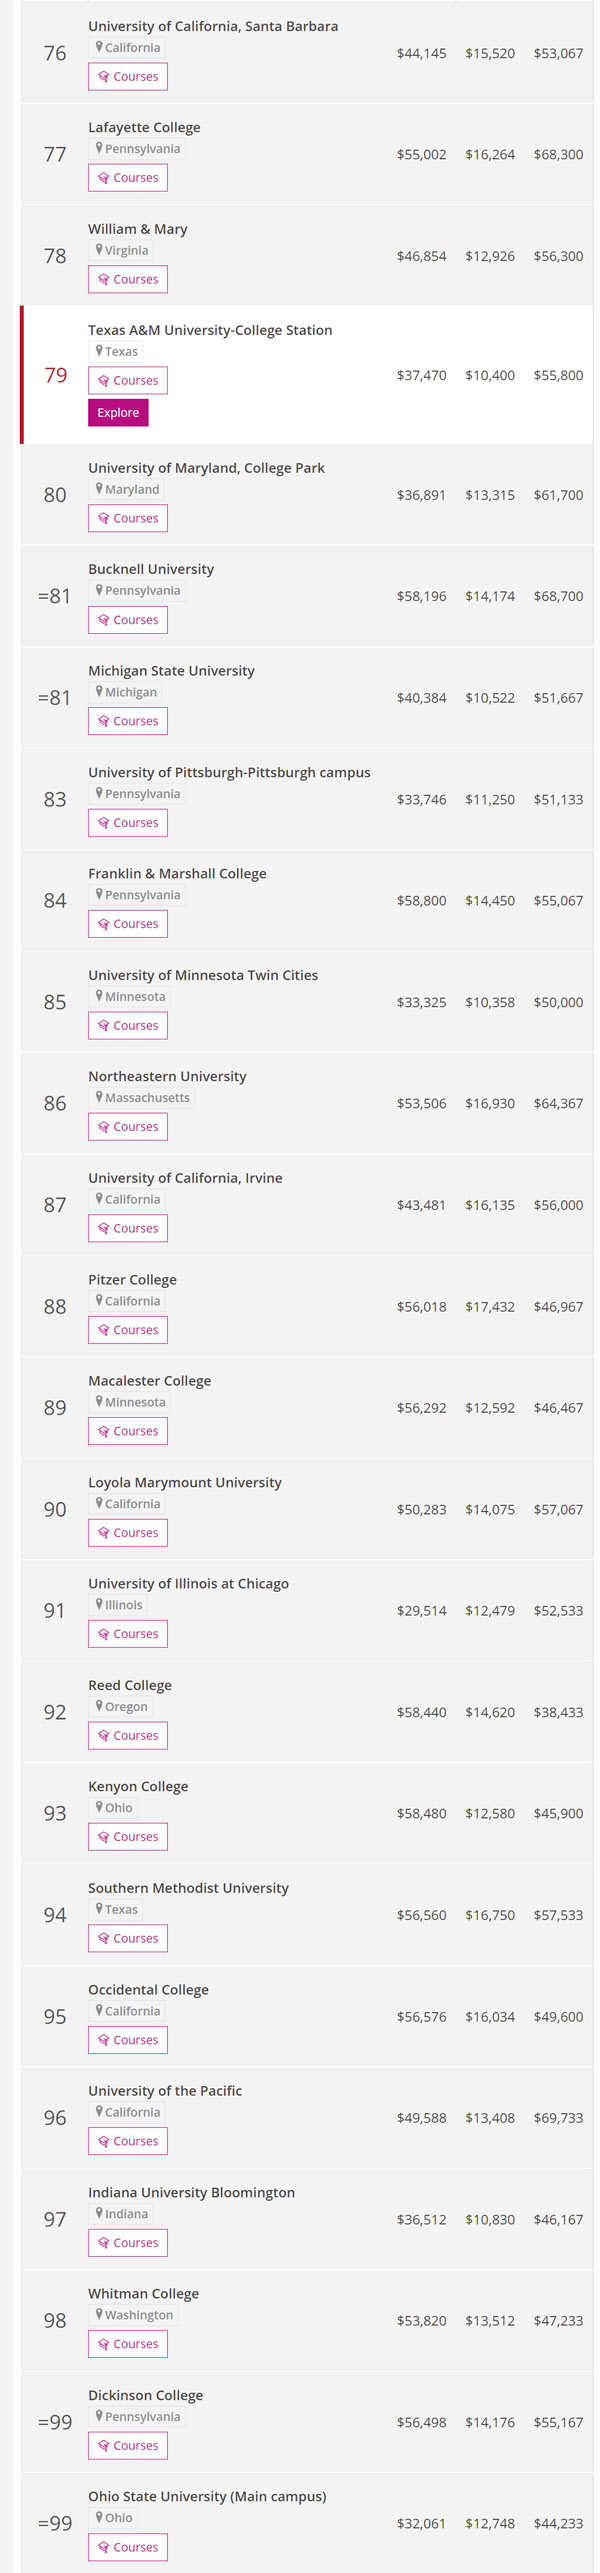Click the graduation cap icon in Macalester College Courses
Image resolution: width=600 pixels, height=2573 pixels.
pos(104,1431)
